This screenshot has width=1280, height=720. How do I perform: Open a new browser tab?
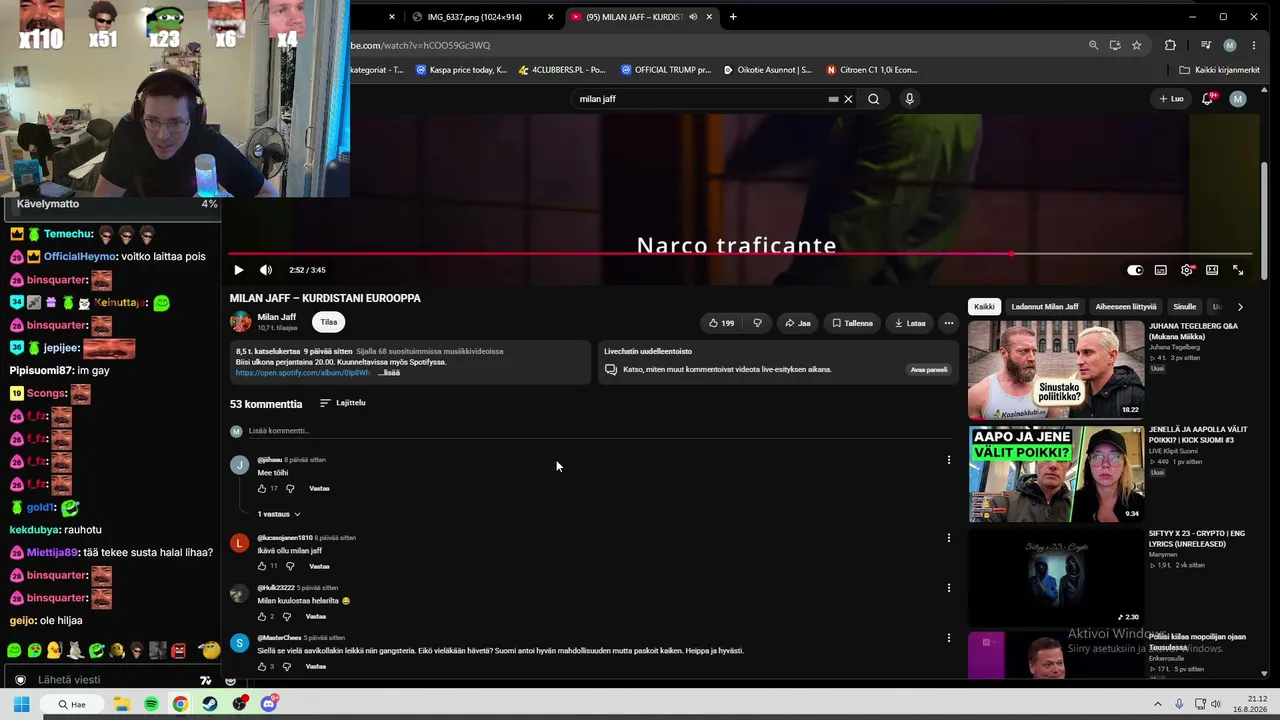point(733,17)
